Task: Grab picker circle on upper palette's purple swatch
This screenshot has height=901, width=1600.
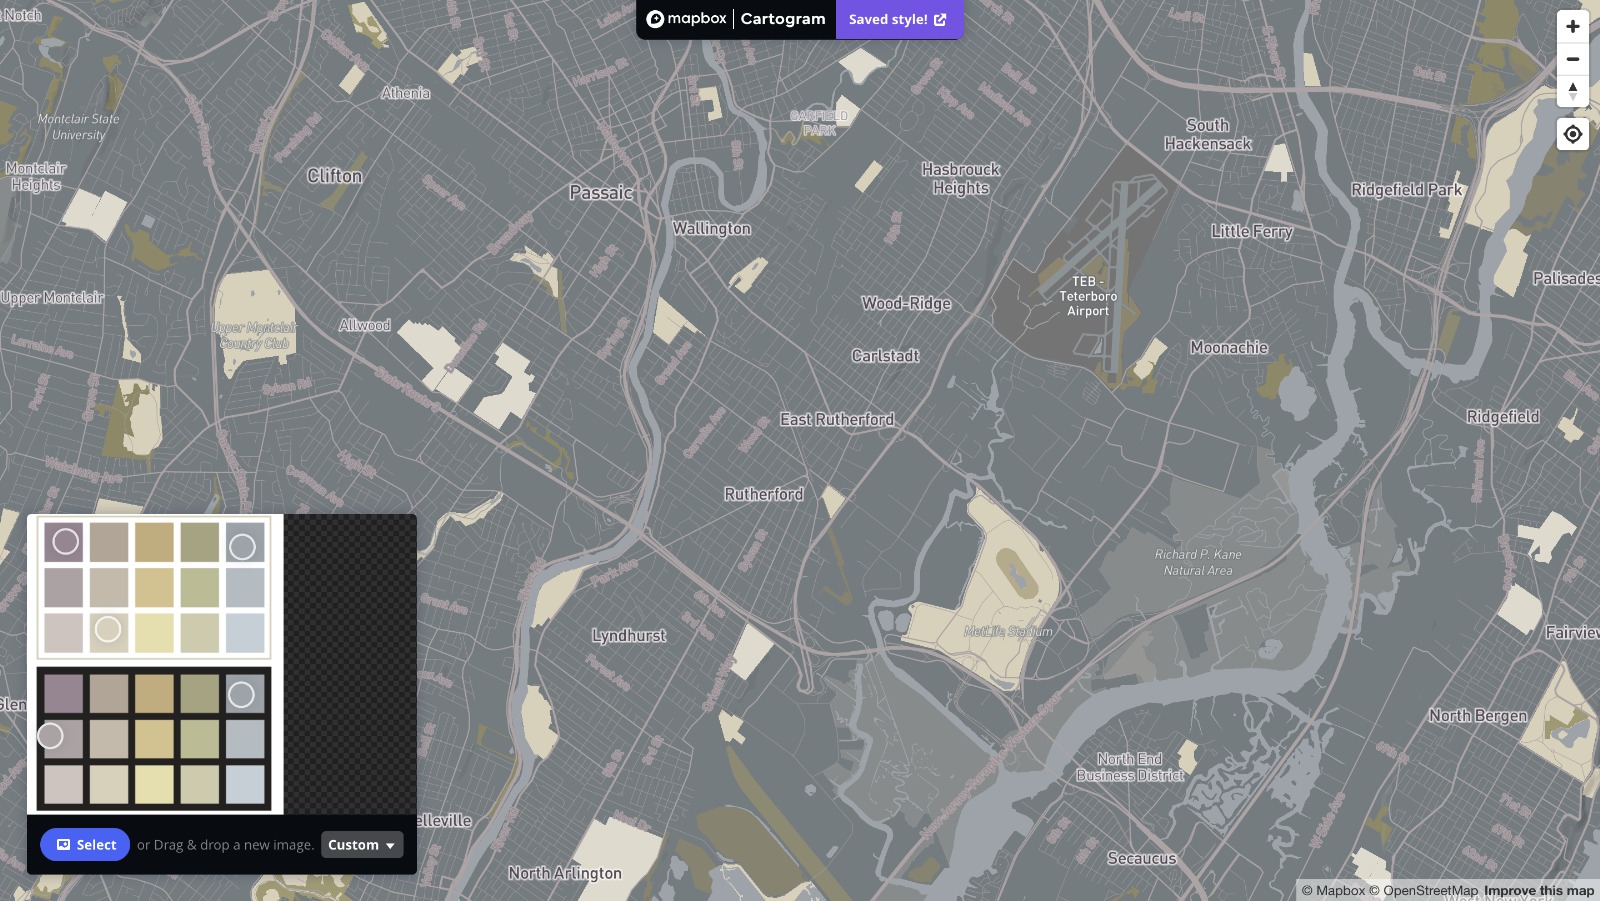Action: coord(65,541)
